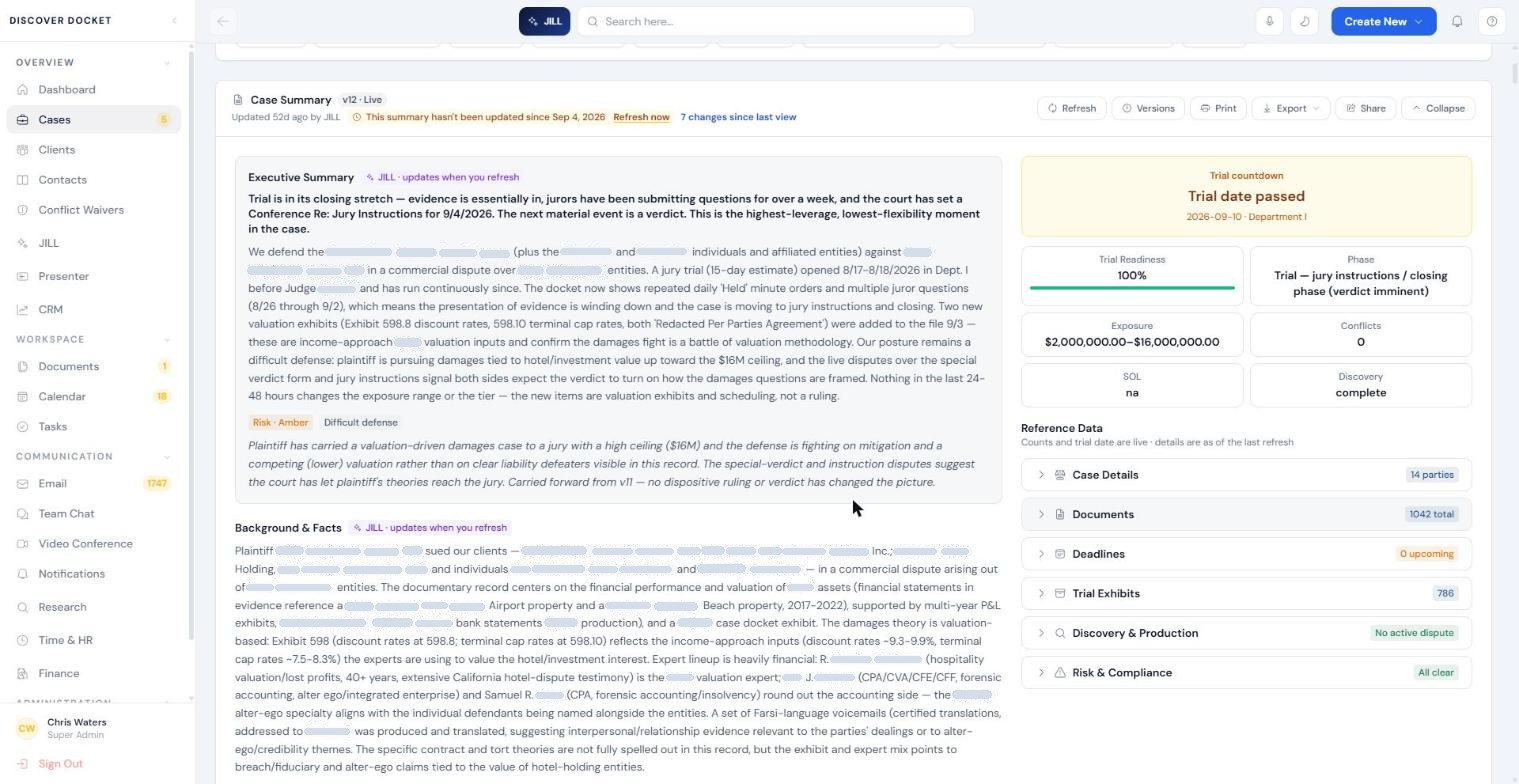The image size is (1519, 784).
Task: Expand the Documents reference section
Action: point(1246,514)
